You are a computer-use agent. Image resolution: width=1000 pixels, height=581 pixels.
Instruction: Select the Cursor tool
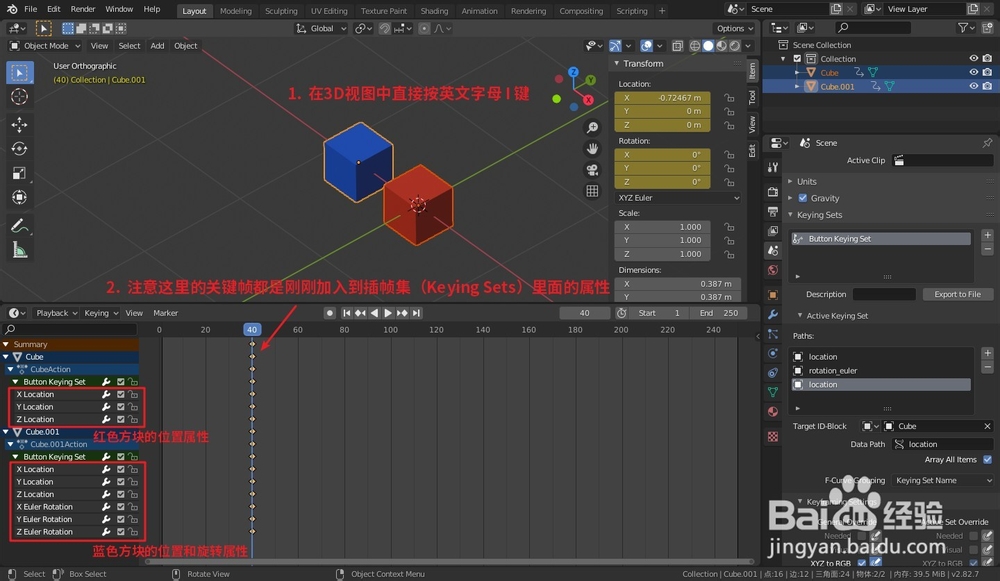19,97
